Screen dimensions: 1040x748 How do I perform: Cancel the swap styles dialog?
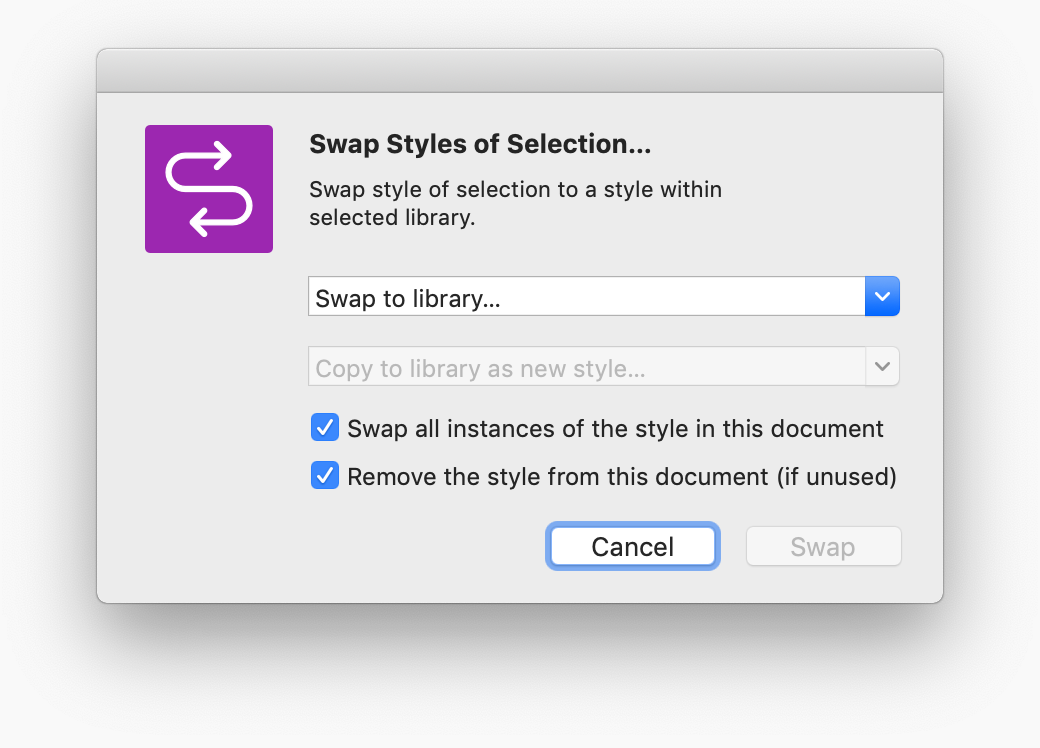[x=633, y=546]
